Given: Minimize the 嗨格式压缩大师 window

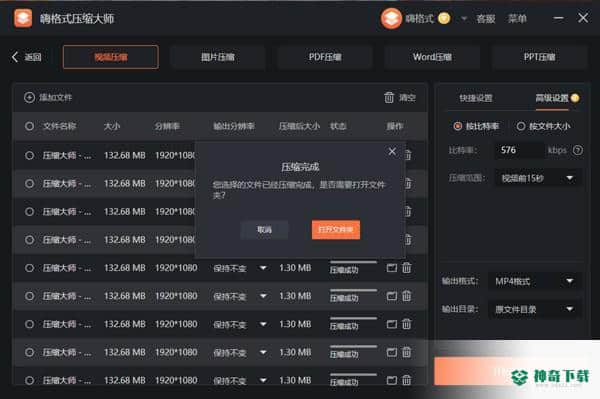Looking at the screenshot, I should coord(558,18).
